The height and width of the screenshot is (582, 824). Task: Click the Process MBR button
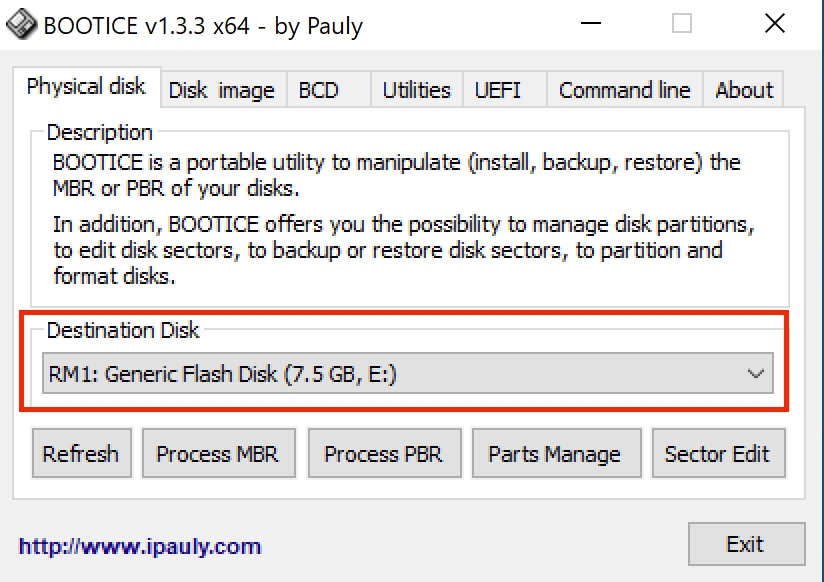217,454
